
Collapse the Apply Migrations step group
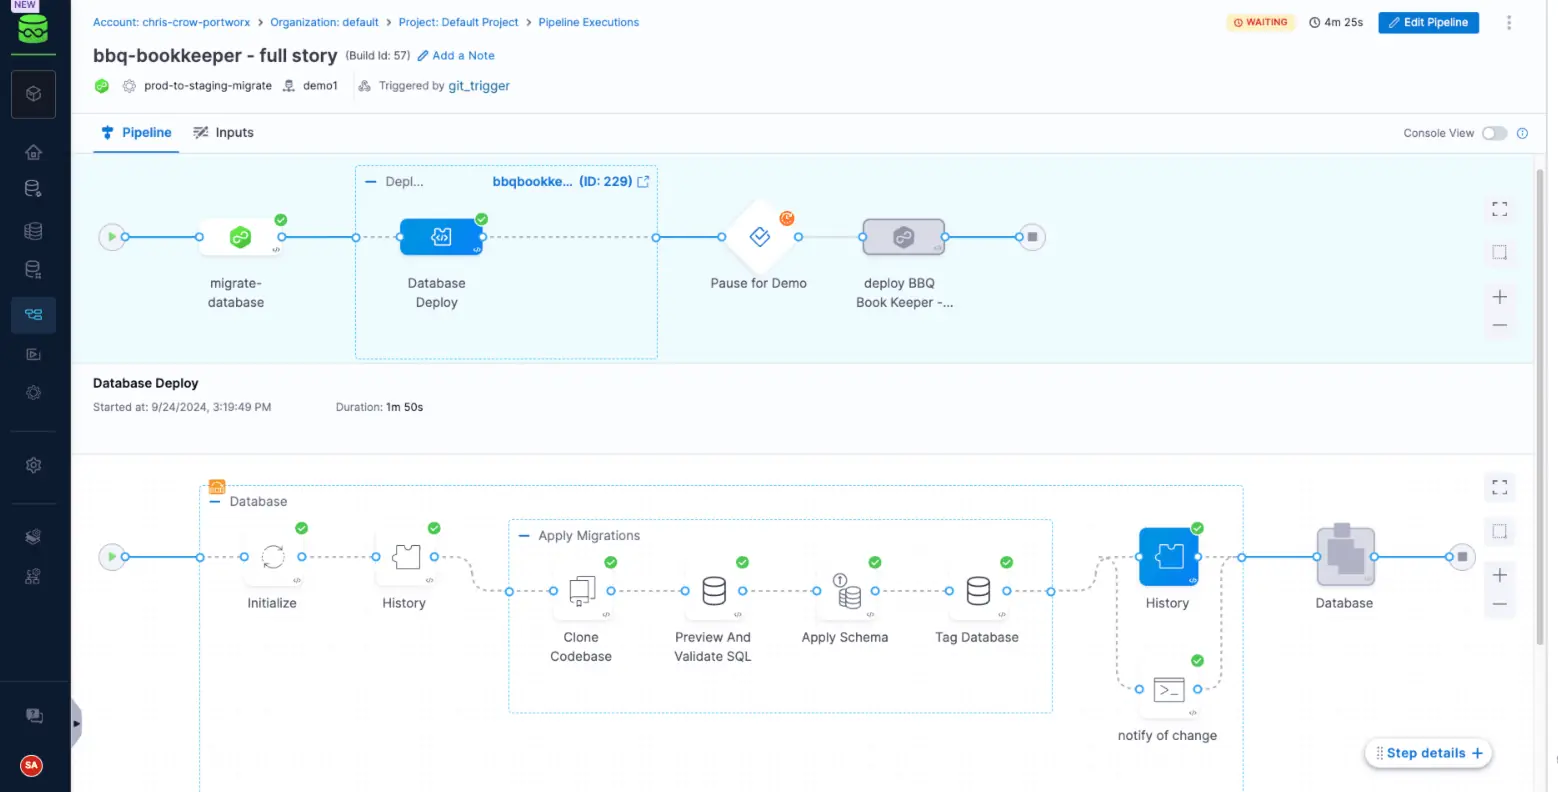[524, 536]
